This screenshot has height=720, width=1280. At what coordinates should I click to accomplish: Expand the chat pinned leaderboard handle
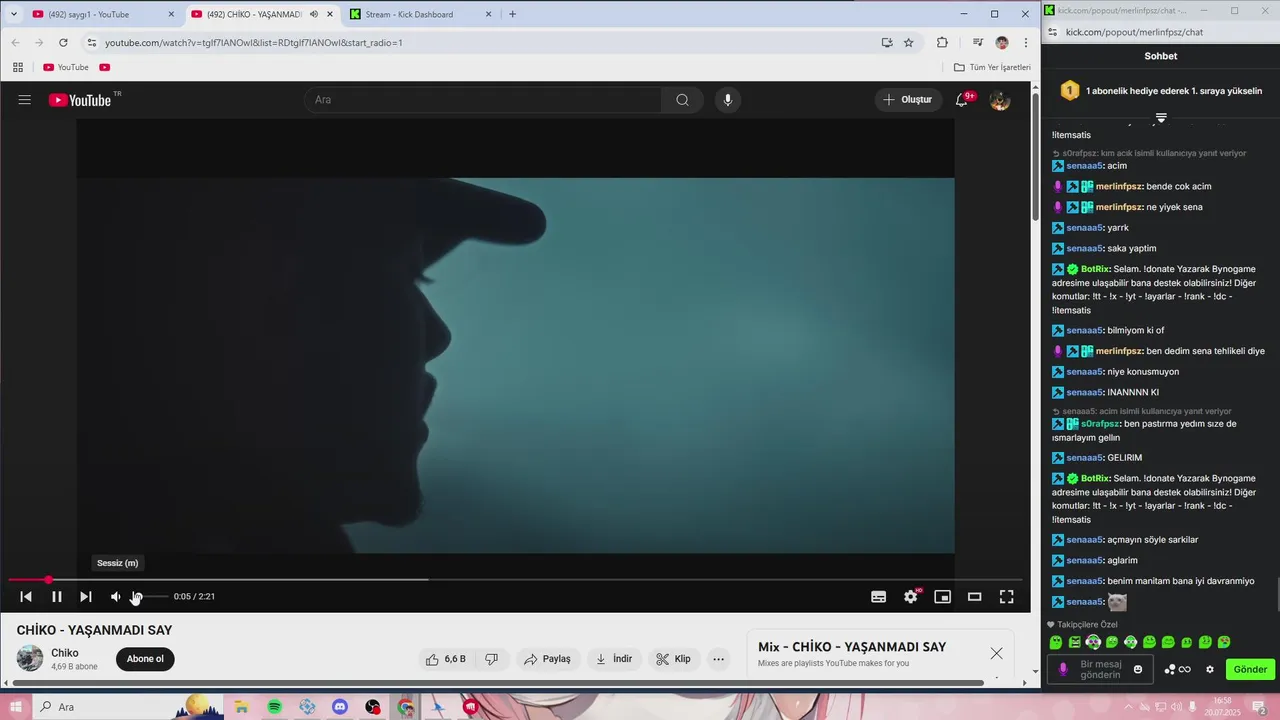1161,117
